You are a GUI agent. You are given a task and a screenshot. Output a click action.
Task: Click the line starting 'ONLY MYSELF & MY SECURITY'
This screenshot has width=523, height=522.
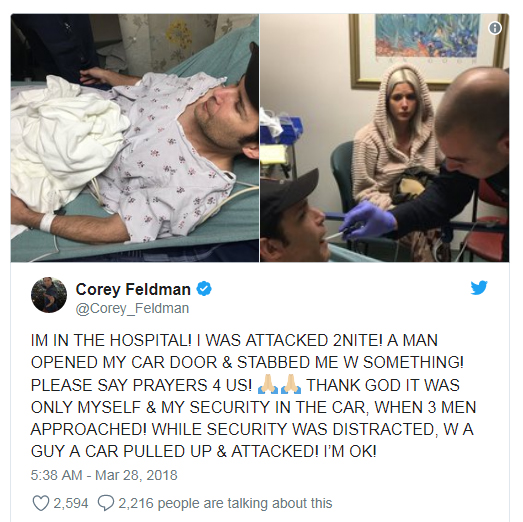(x=253, y=407)
